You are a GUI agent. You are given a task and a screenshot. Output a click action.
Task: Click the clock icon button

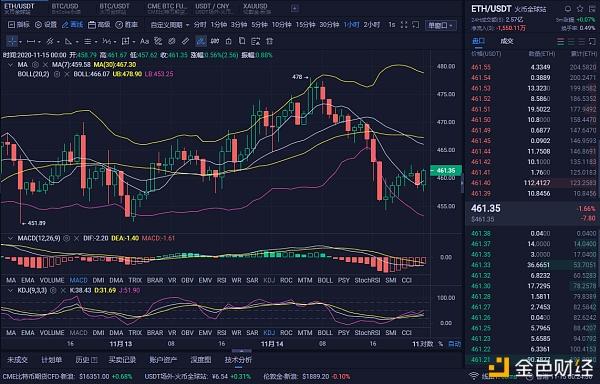pyautogui.click(x=126, y=24)
